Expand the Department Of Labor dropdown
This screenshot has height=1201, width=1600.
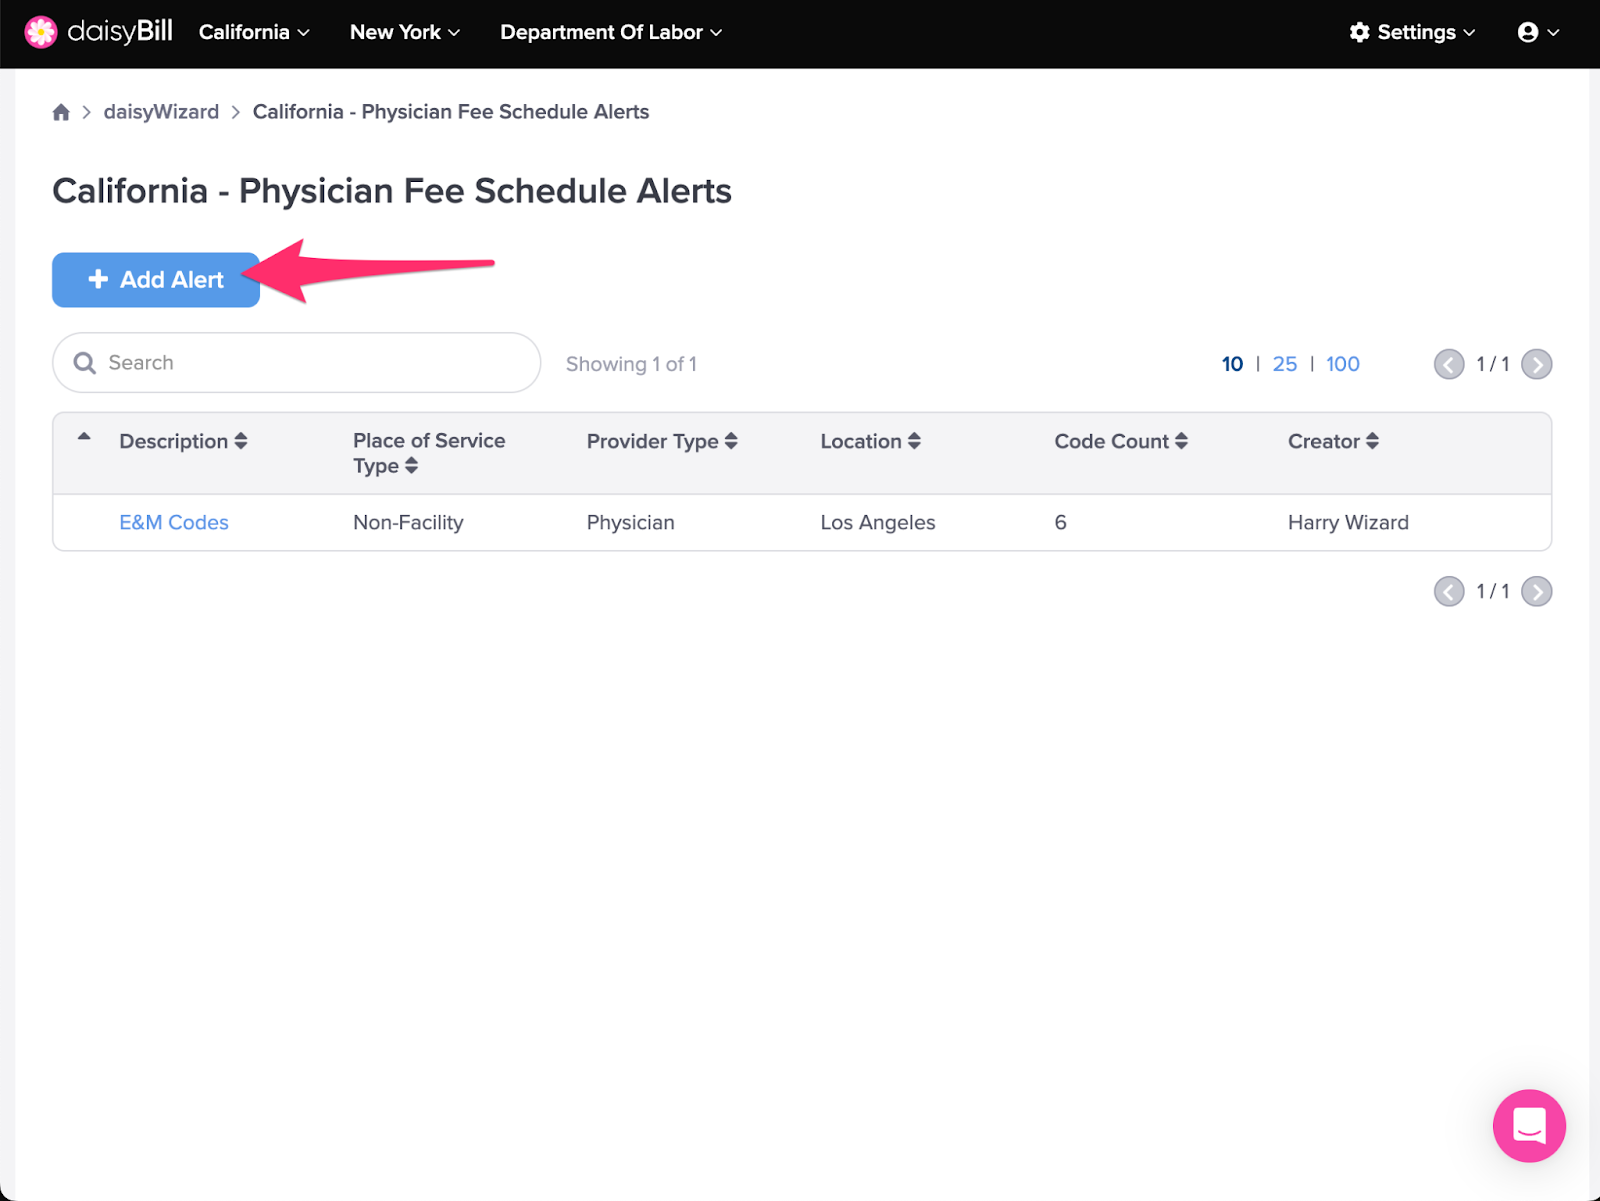pyautogui.click(x=611, y=32)
